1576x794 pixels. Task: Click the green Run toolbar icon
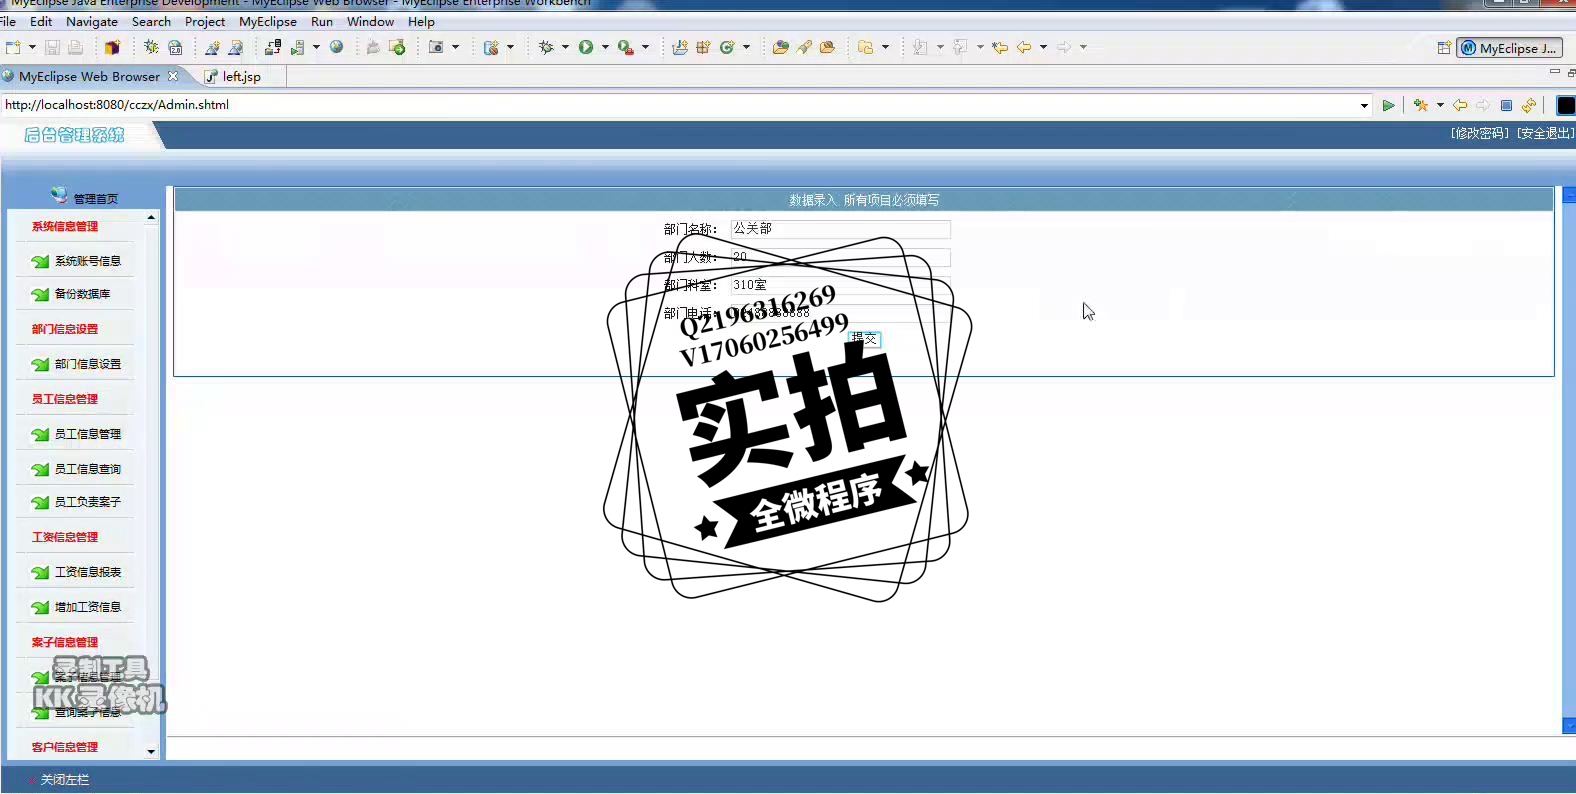[x=586, y=47]
